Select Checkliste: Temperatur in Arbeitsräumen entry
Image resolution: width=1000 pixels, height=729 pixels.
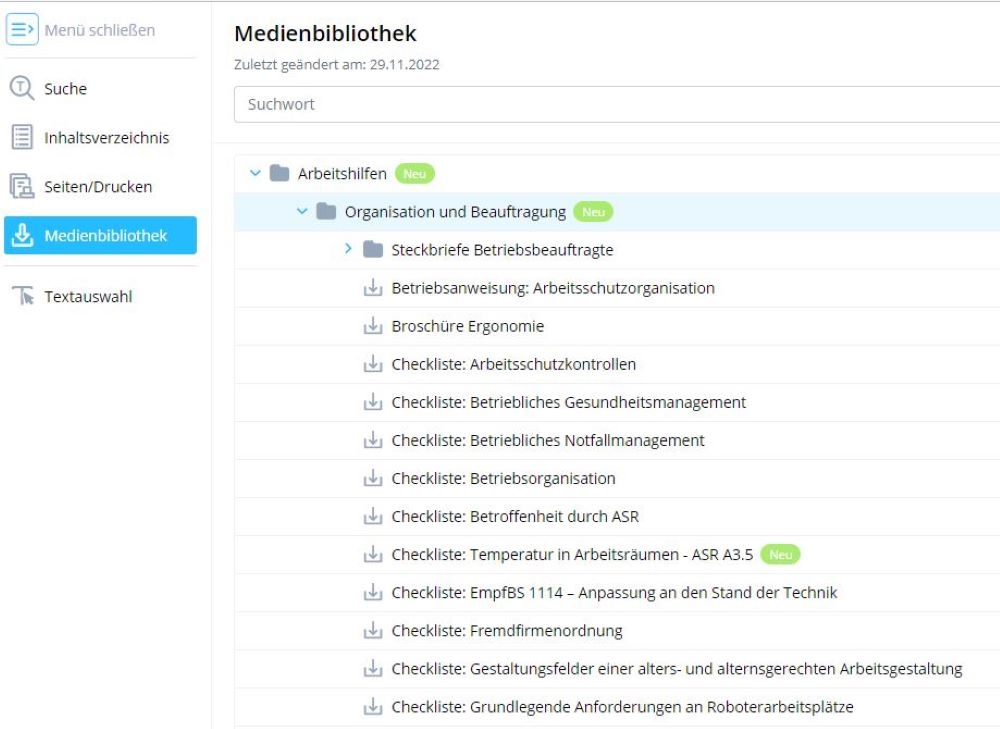coord(573,555)
